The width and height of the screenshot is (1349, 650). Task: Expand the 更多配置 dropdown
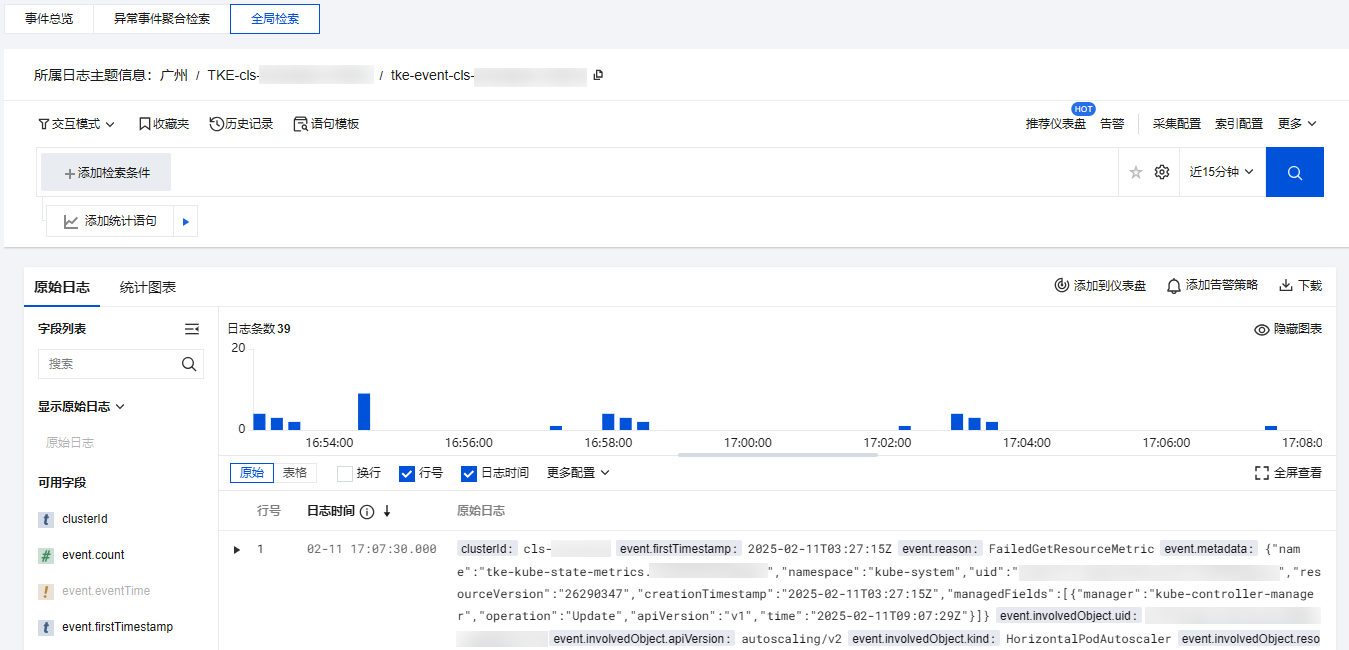coord(577,473)
